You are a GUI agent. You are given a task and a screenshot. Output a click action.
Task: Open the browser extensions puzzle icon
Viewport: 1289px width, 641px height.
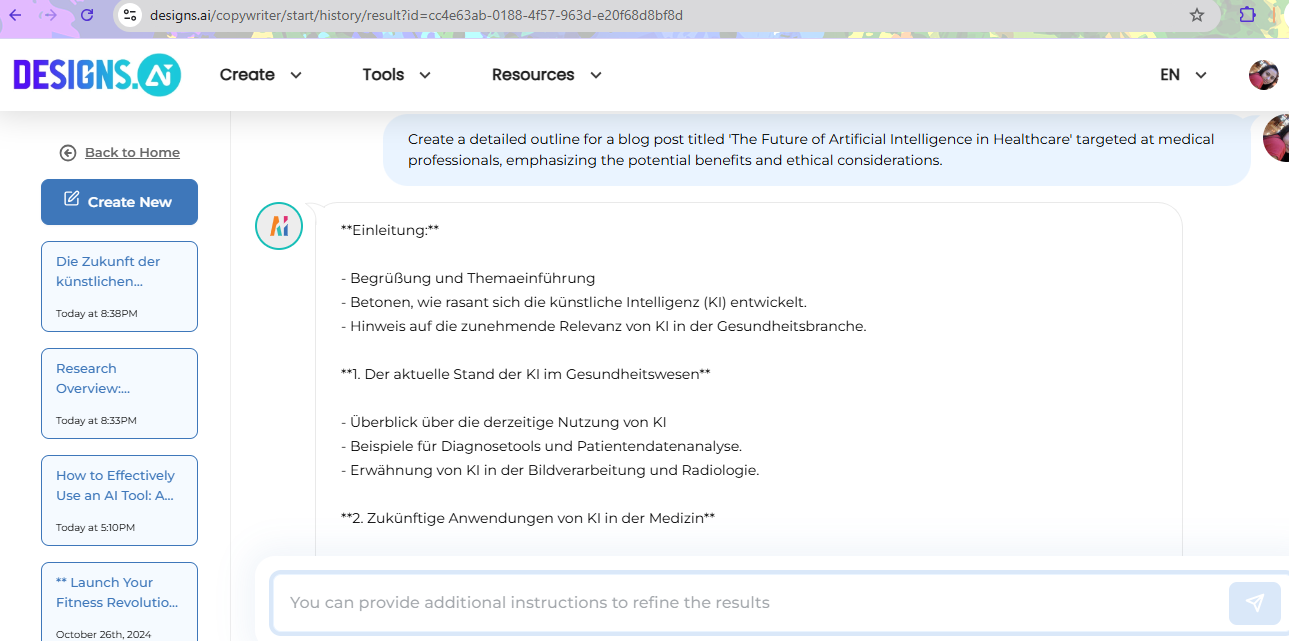(x=1246, y=16)
